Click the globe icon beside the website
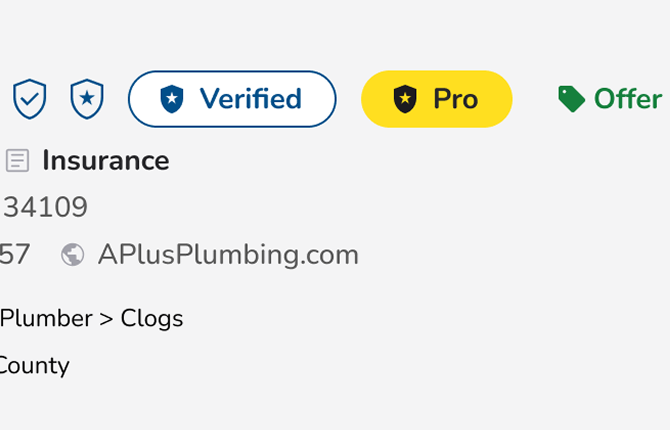The width and height of the screenshot is (670, 430). [72, 255]
